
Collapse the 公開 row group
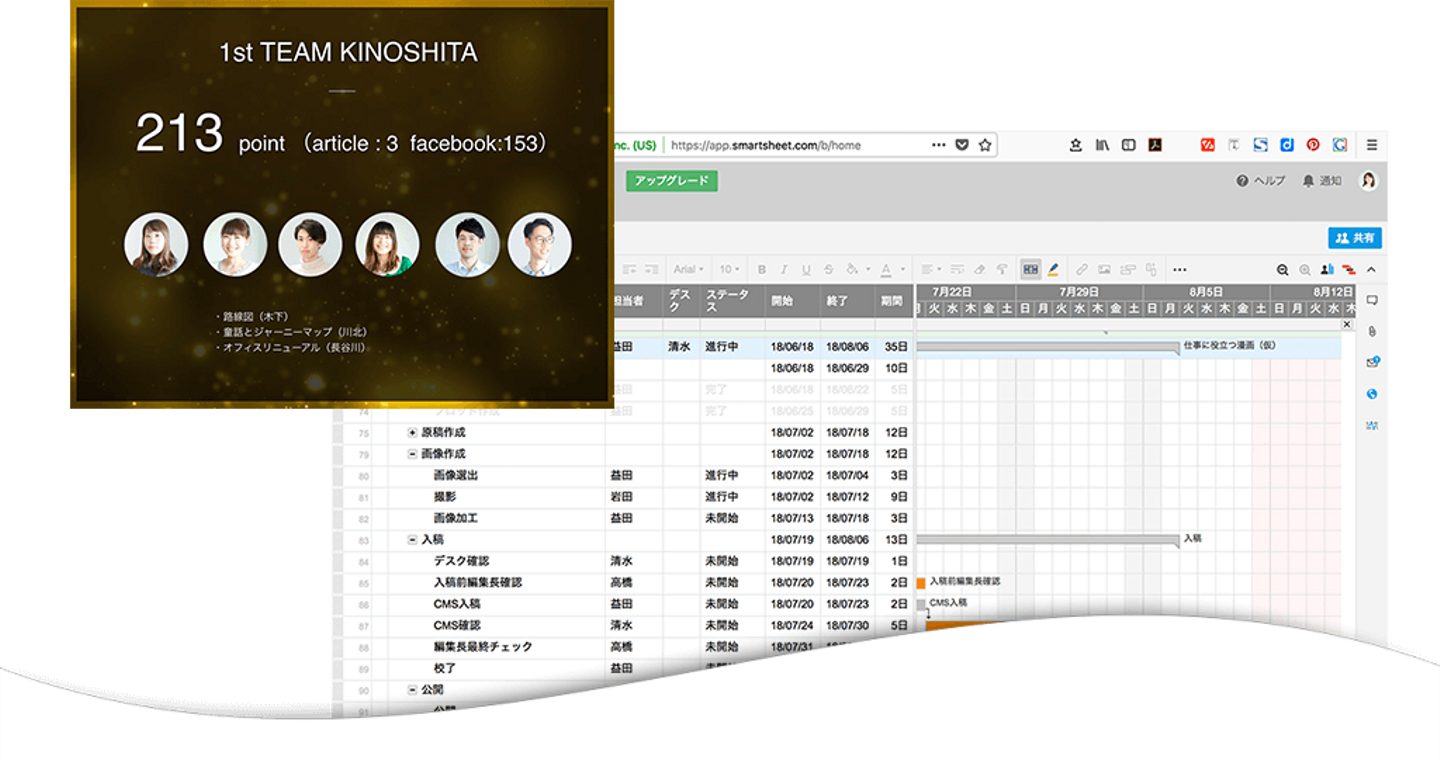412,690
